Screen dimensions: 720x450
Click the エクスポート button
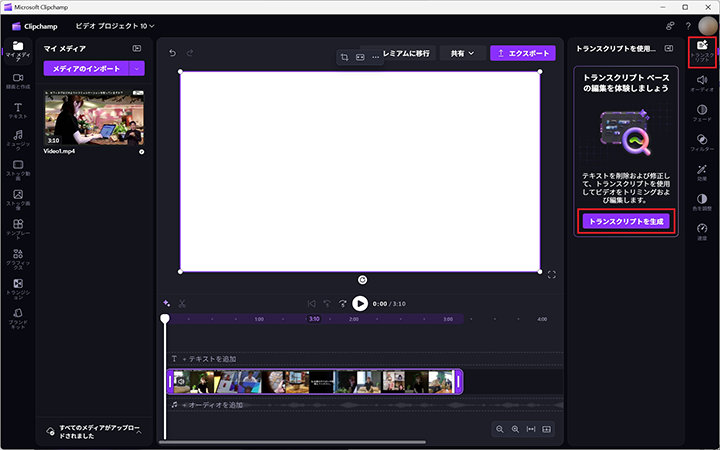523,53
